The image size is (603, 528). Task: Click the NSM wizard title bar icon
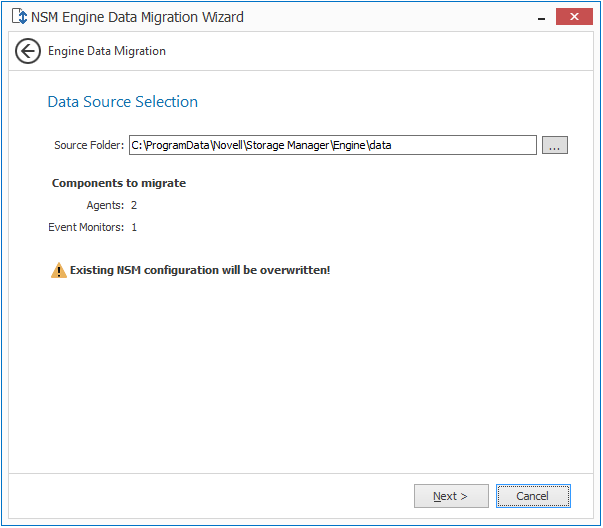pyautogui.click(x=18, y=16)
